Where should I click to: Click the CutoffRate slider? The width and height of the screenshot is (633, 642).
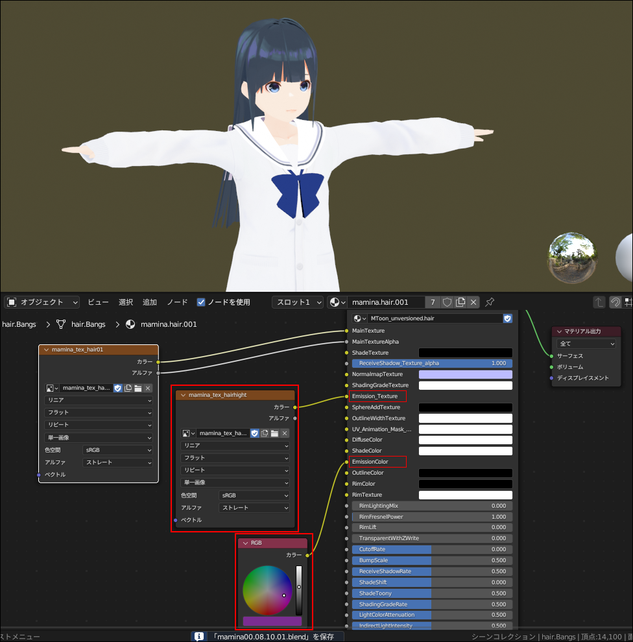click(432, 549)
